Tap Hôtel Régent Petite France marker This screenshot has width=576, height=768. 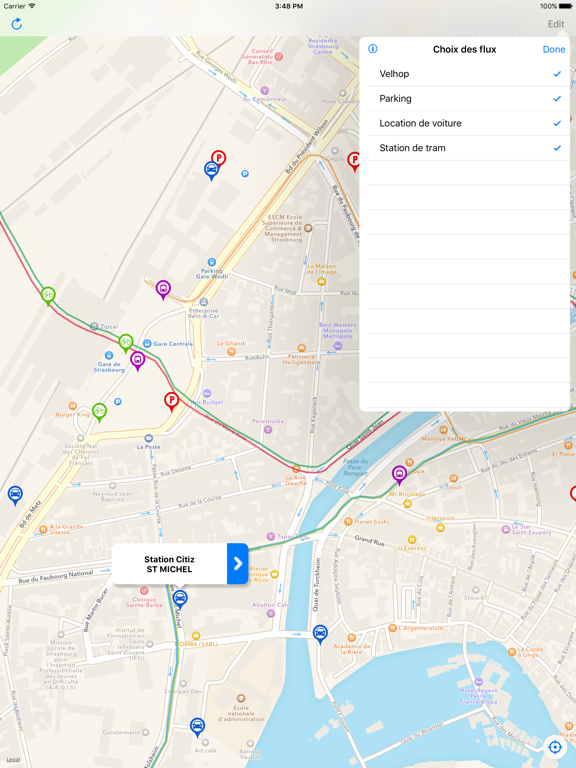(479, 682)
